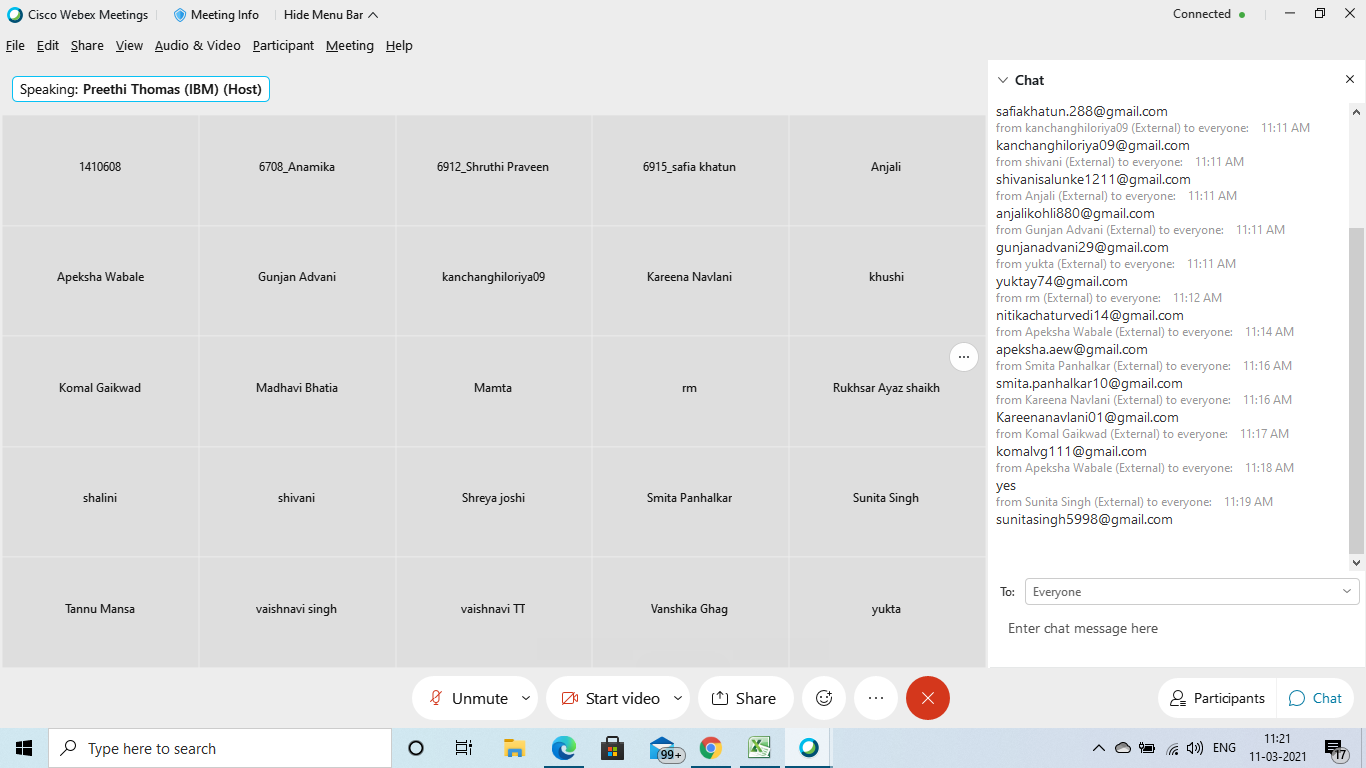Toggle the Participants panel
This screenshot has height=768, width=1366.
click(1217, 698)
